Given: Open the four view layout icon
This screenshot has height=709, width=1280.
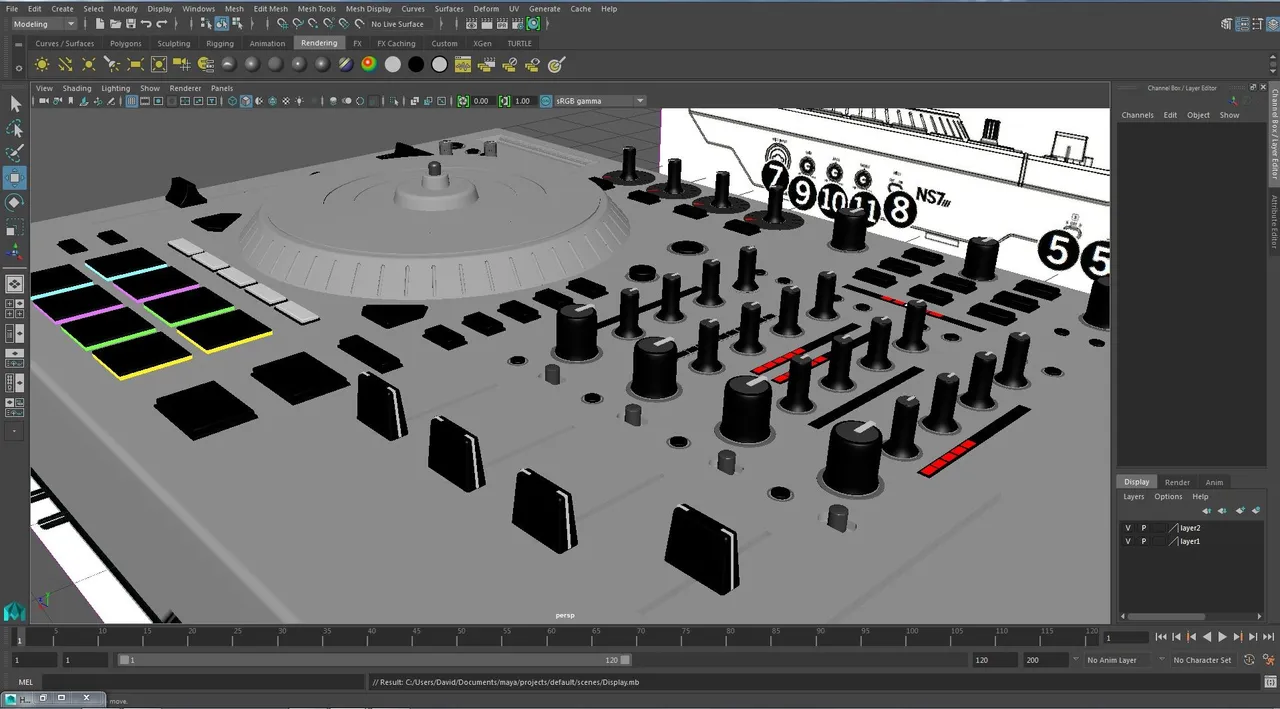Looking at the screenshot, I should (x=15, y=309).
